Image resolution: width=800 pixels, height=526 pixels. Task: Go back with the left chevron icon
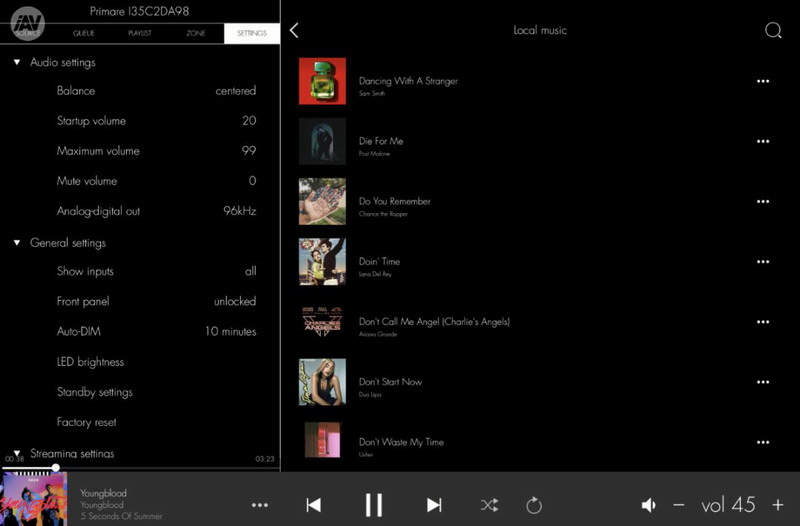pos(294,31)
